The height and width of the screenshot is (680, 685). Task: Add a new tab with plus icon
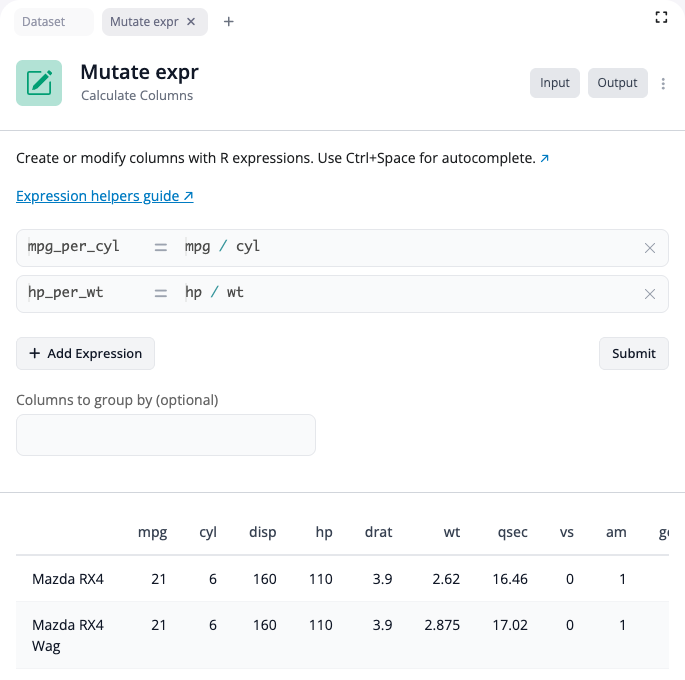coord(228,22)
